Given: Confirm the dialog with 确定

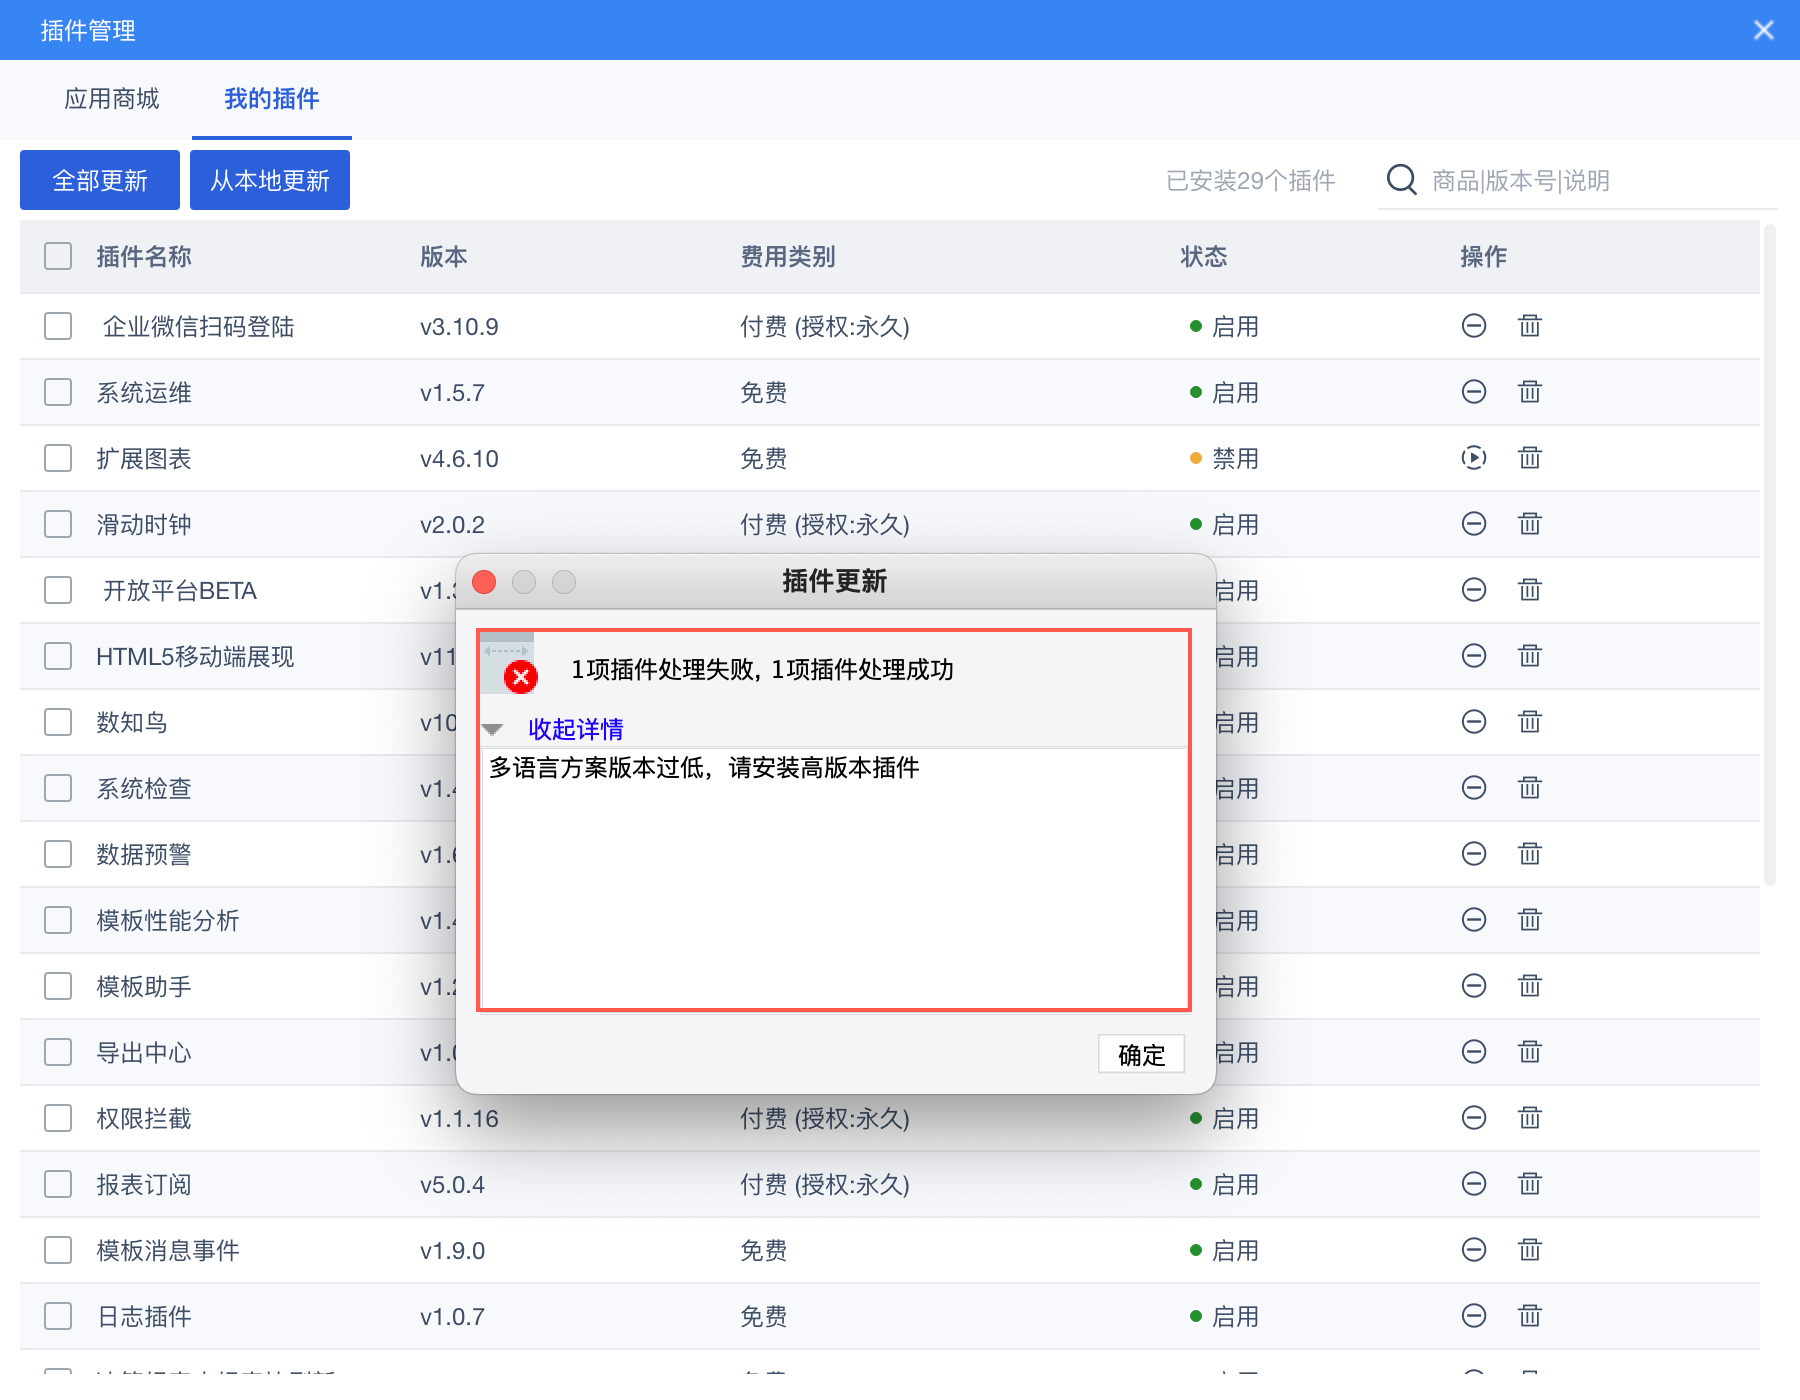Looking at the screenshot, I should [1142, 1054].
